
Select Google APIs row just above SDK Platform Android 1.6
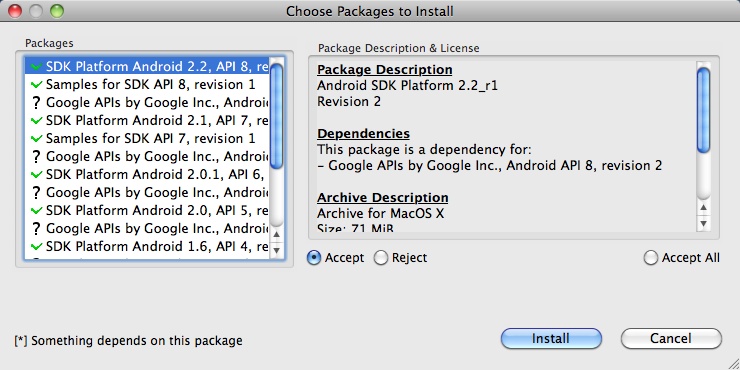click(x=147, y=228)
